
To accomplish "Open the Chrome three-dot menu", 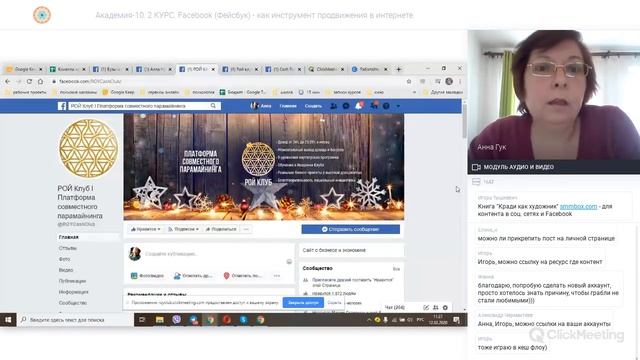I will (460, 81).
